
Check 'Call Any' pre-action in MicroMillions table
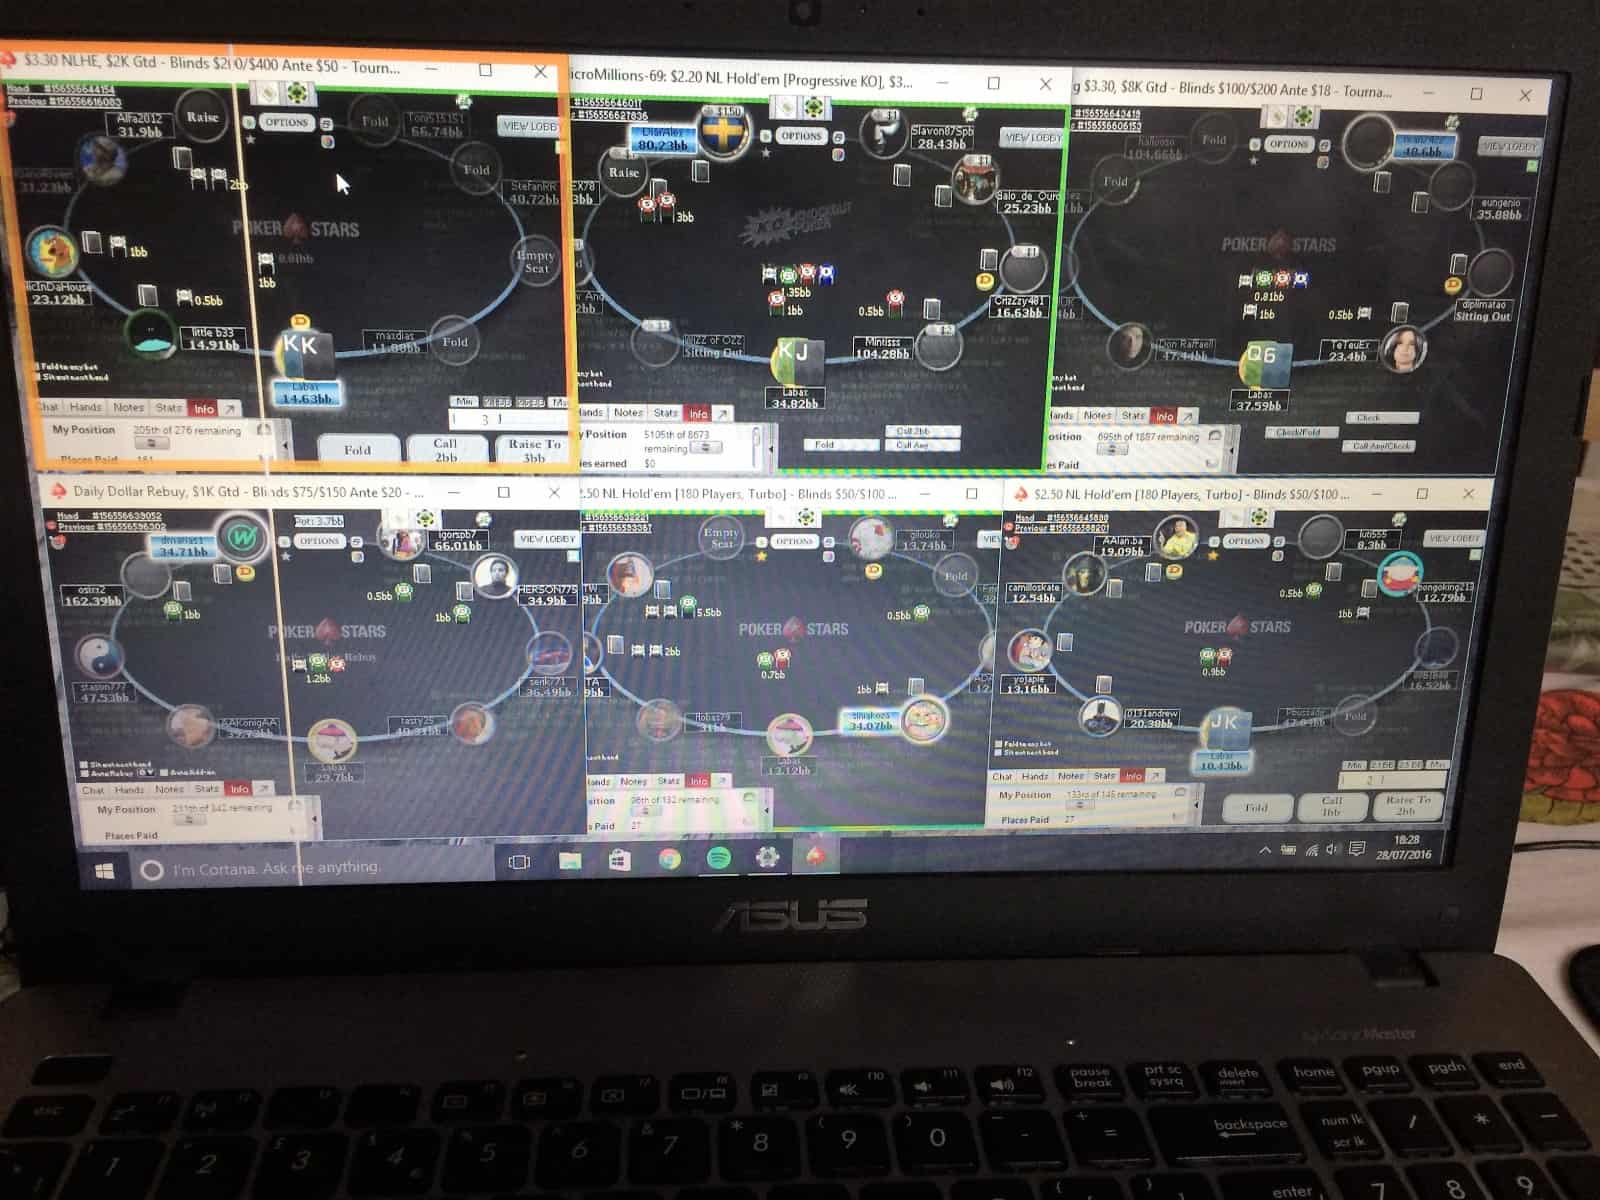(x=921, y=445)
